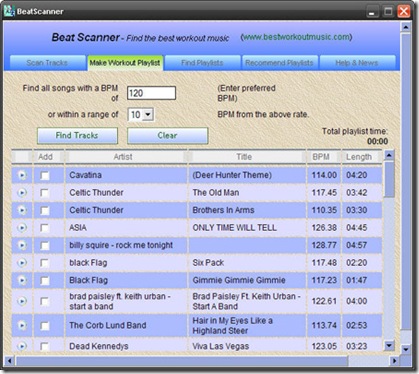
Task: Click the preferred BPM input field
Action: pos(151,93)
